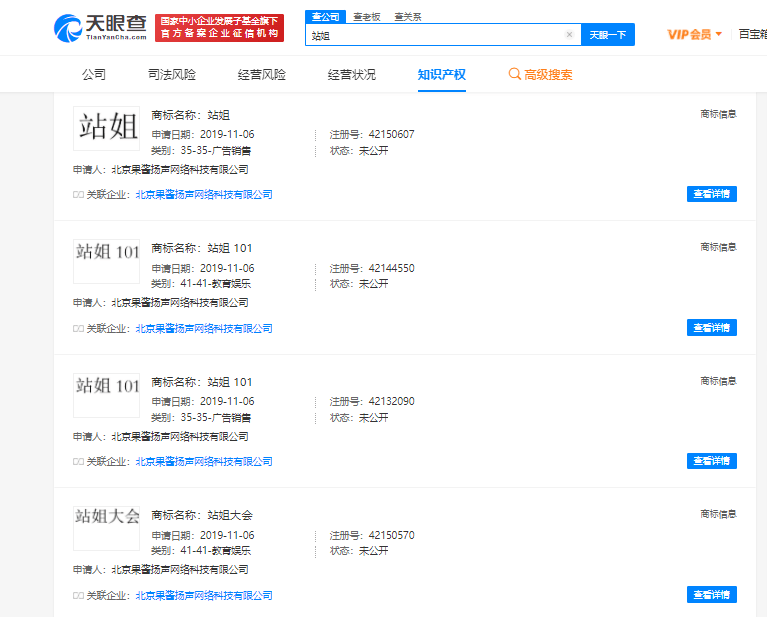Click the TianYanCha logo
This screenshot has width=767, height=617.
pyautogui.click(x=100, y=28)
